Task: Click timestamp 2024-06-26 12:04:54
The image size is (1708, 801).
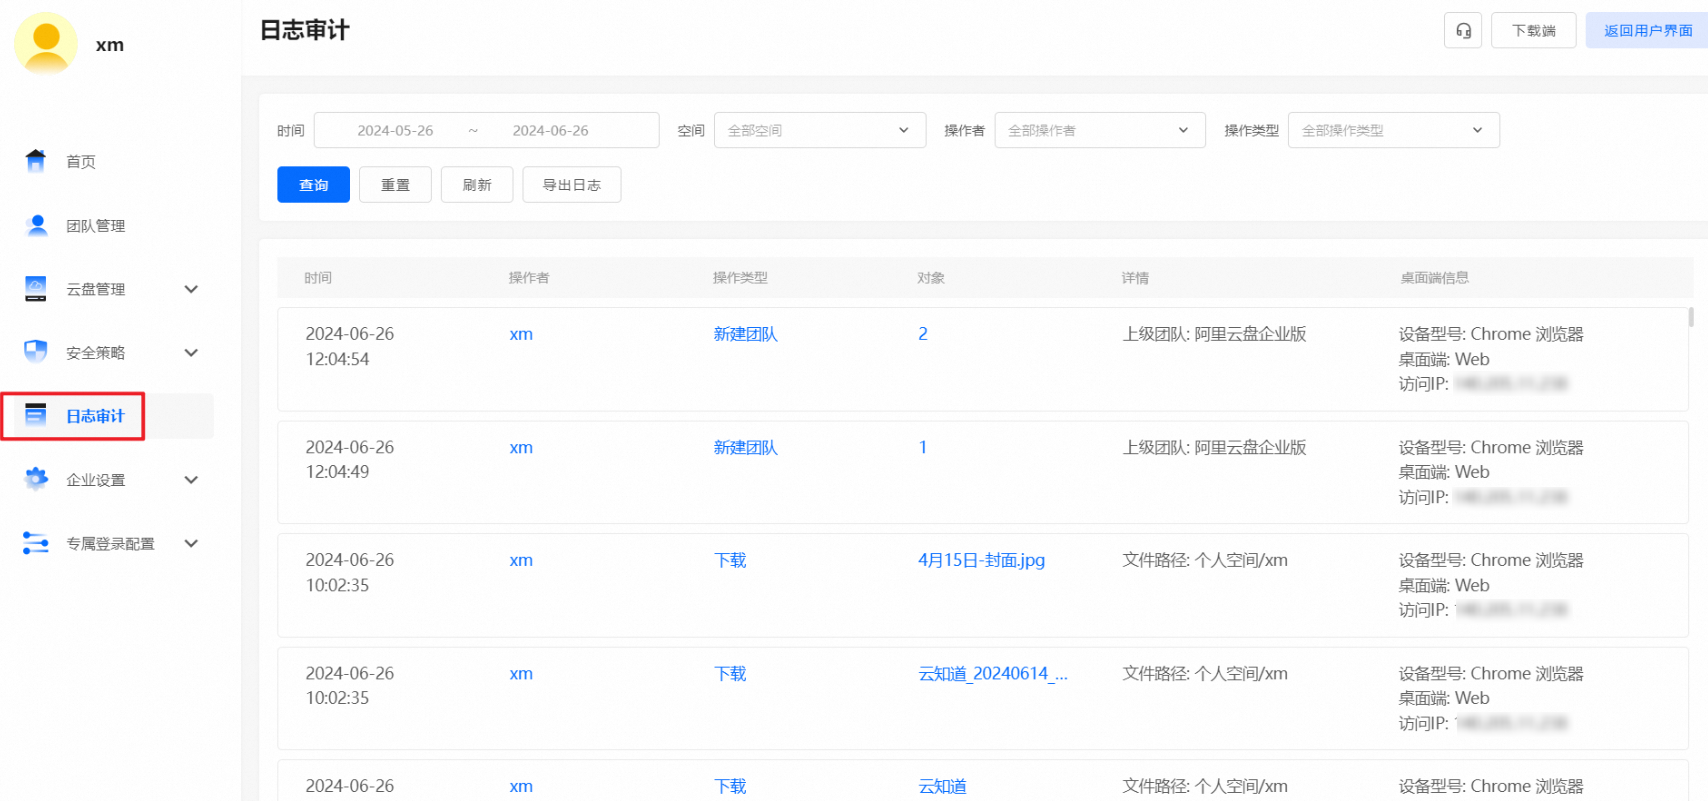Action: coord(350,346)
